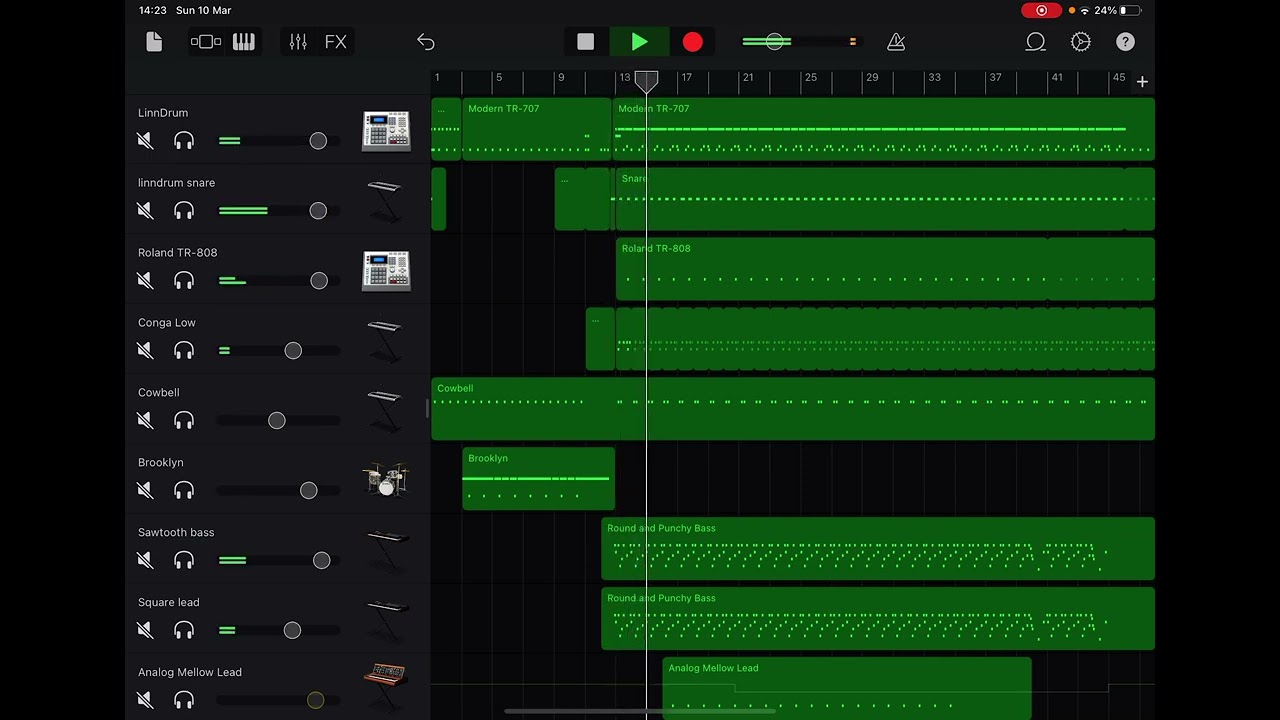Select the Cowbell region
This screenshot has height=720, width=1280.
pos(793,409)
